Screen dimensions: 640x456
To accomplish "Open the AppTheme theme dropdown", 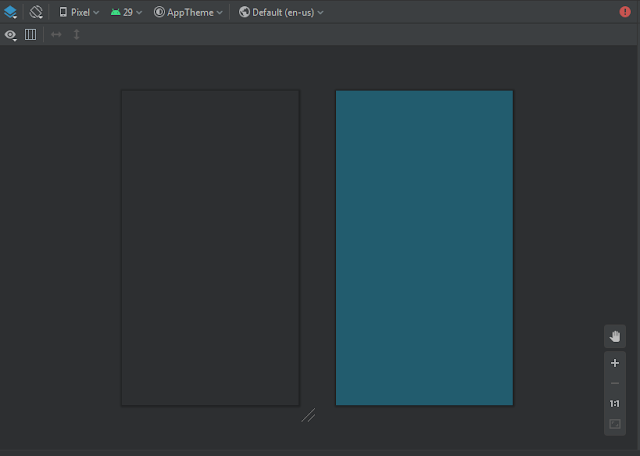I will pyautogui.click(x=188, y=13).
